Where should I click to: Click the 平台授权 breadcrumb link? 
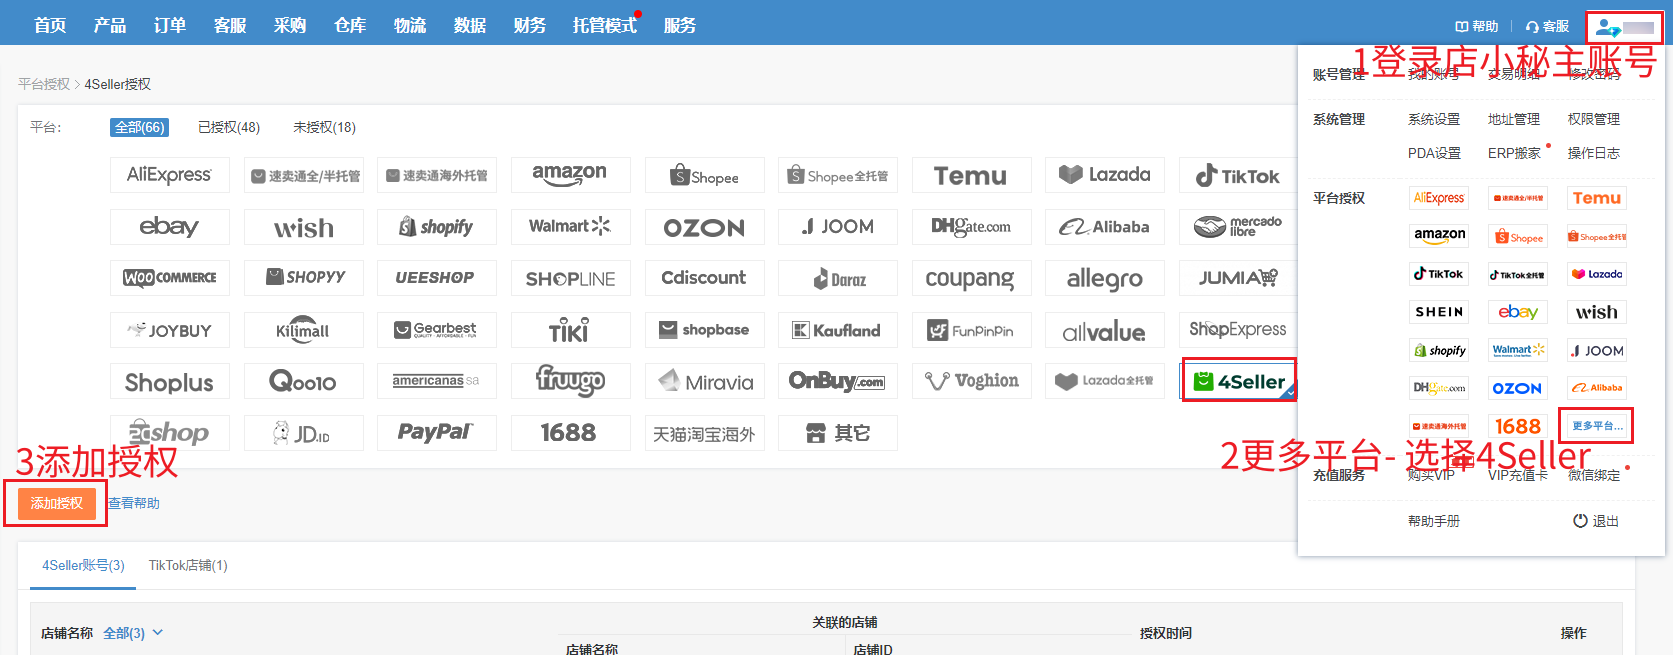tap(44, 84)
